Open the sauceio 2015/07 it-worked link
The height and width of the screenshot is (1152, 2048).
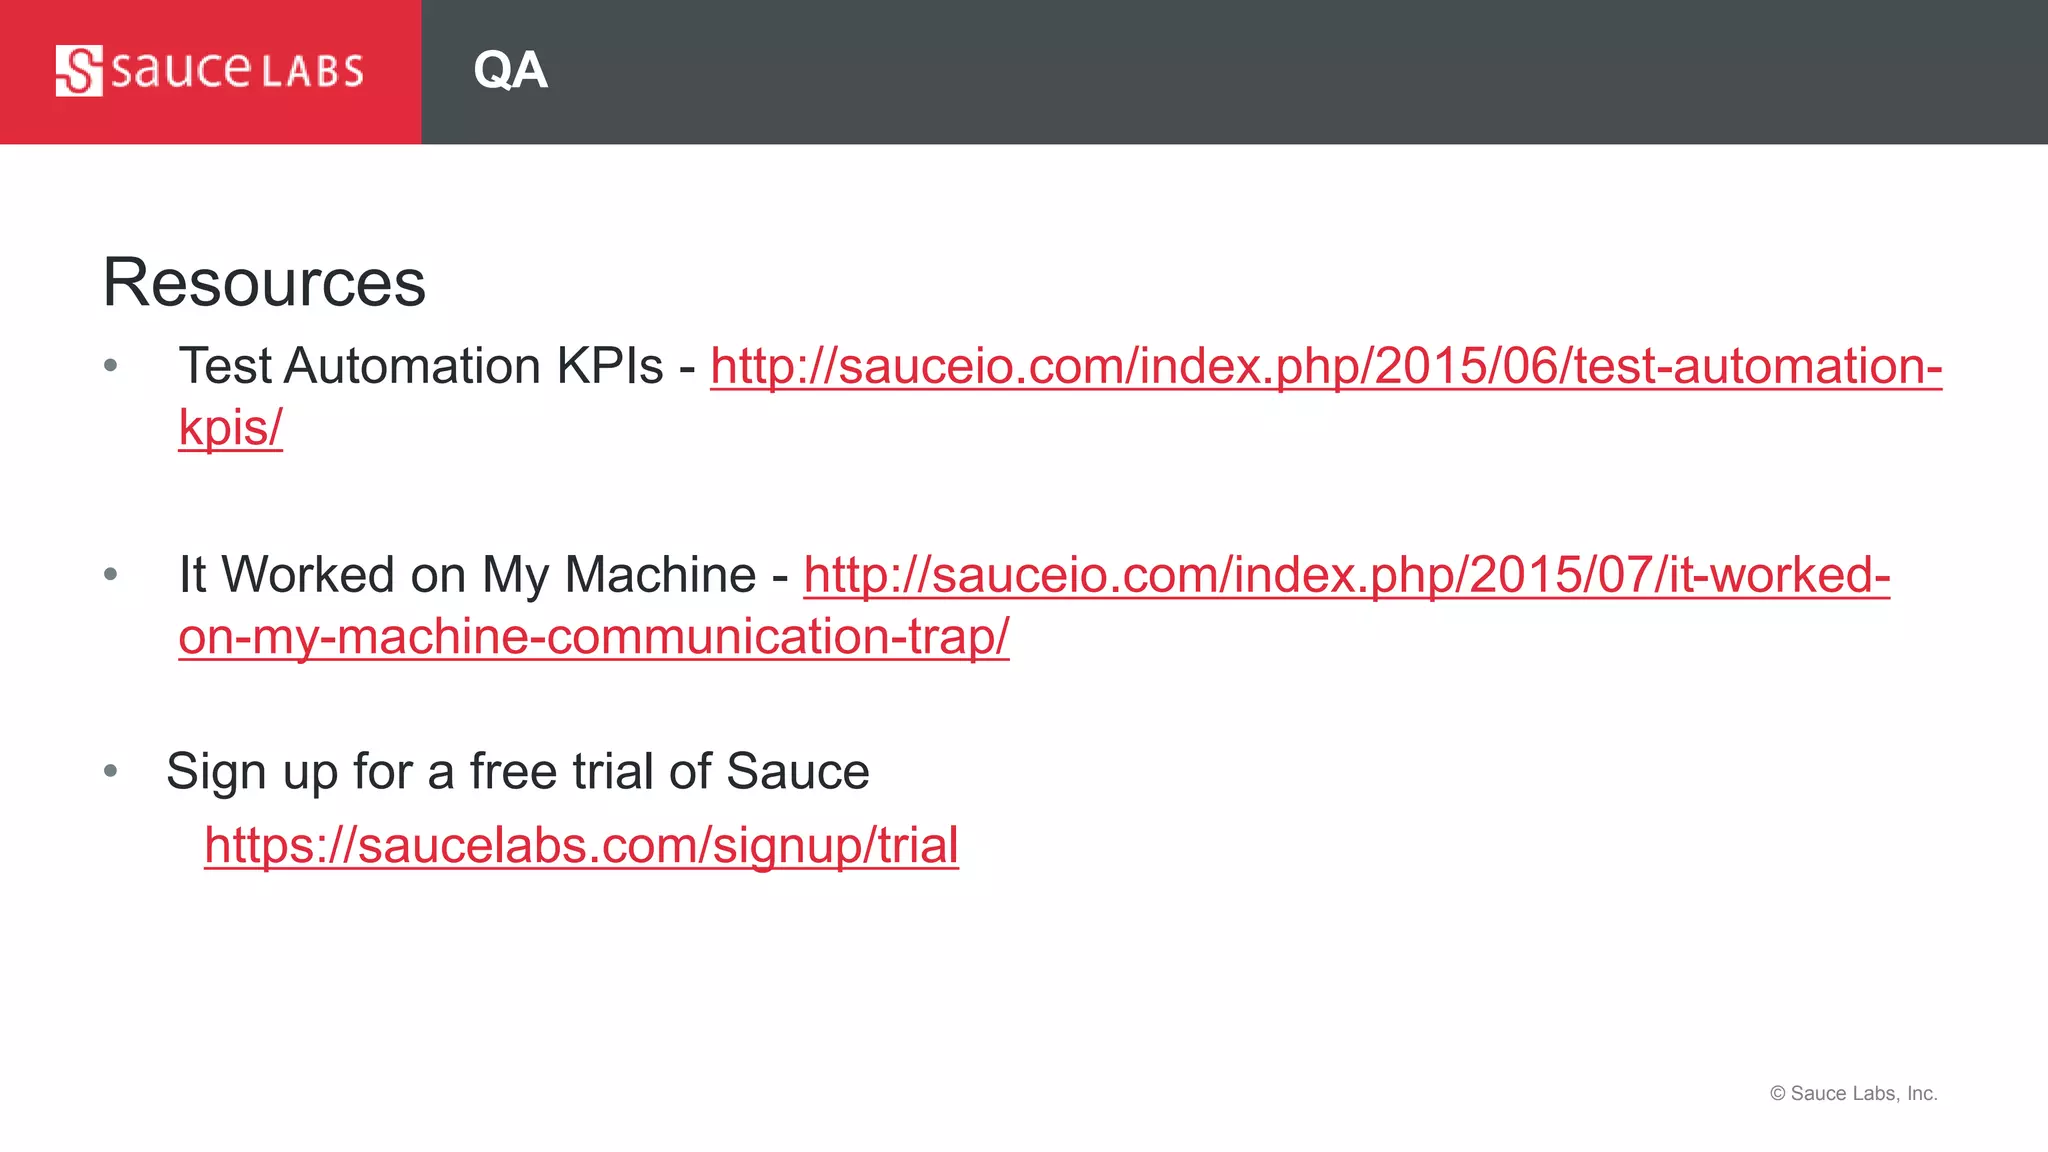(1346, 575)
